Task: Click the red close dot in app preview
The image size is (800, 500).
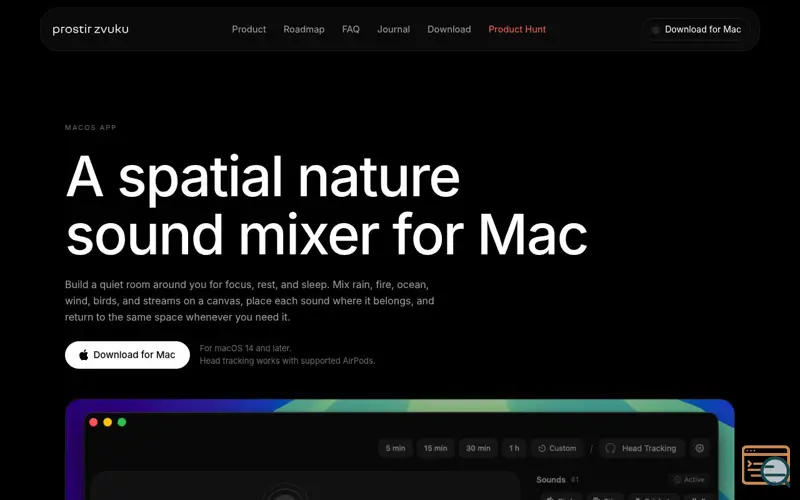Action: (93, 422)
